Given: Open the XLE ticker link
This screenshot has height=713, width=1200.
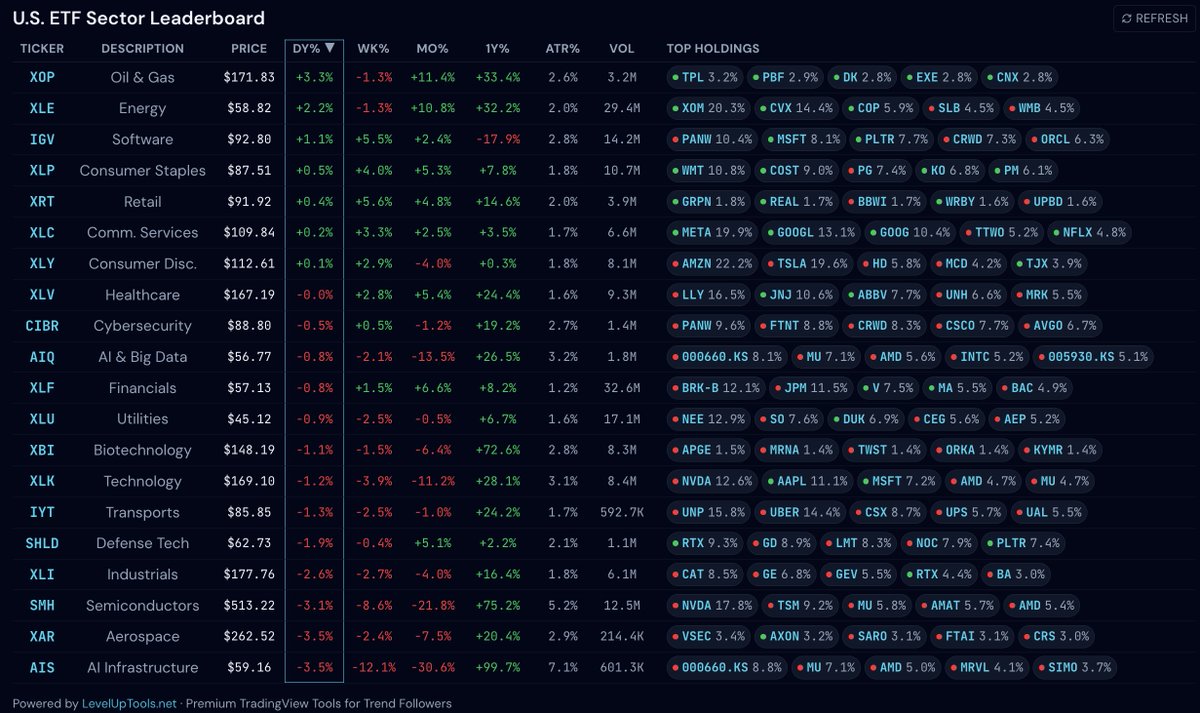Looking at the screenshot, I should [42, 108].
